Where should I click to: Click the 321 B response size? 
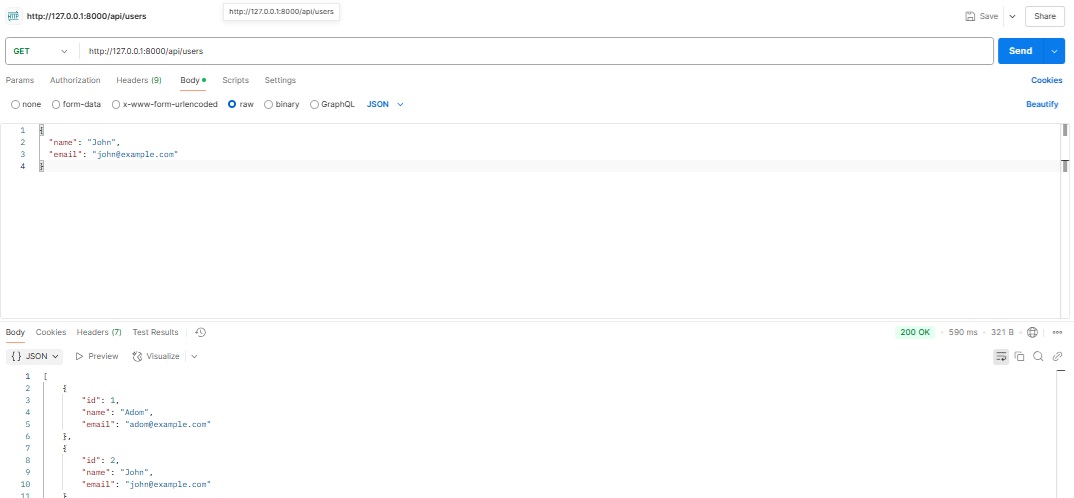click(1002, 332)
